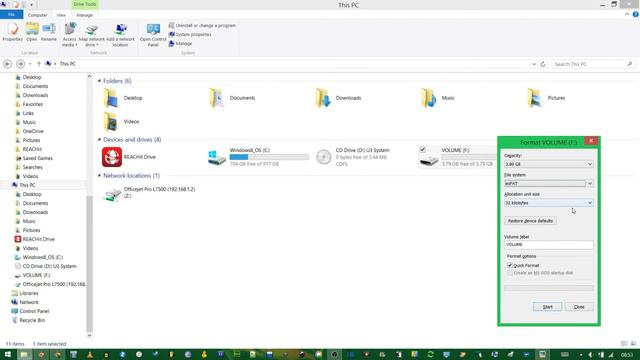Open the Access media ribbon icon
This screenshot has height=360, width=640.
point(70,35)
